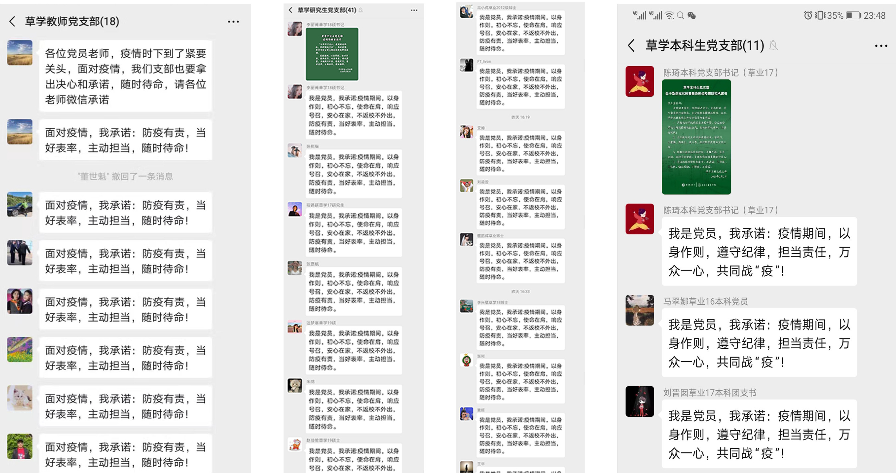Go back from 草学教师党支部(18) chat
The width and height of the screenshot is (896, 473).
[x=12, y=22]
